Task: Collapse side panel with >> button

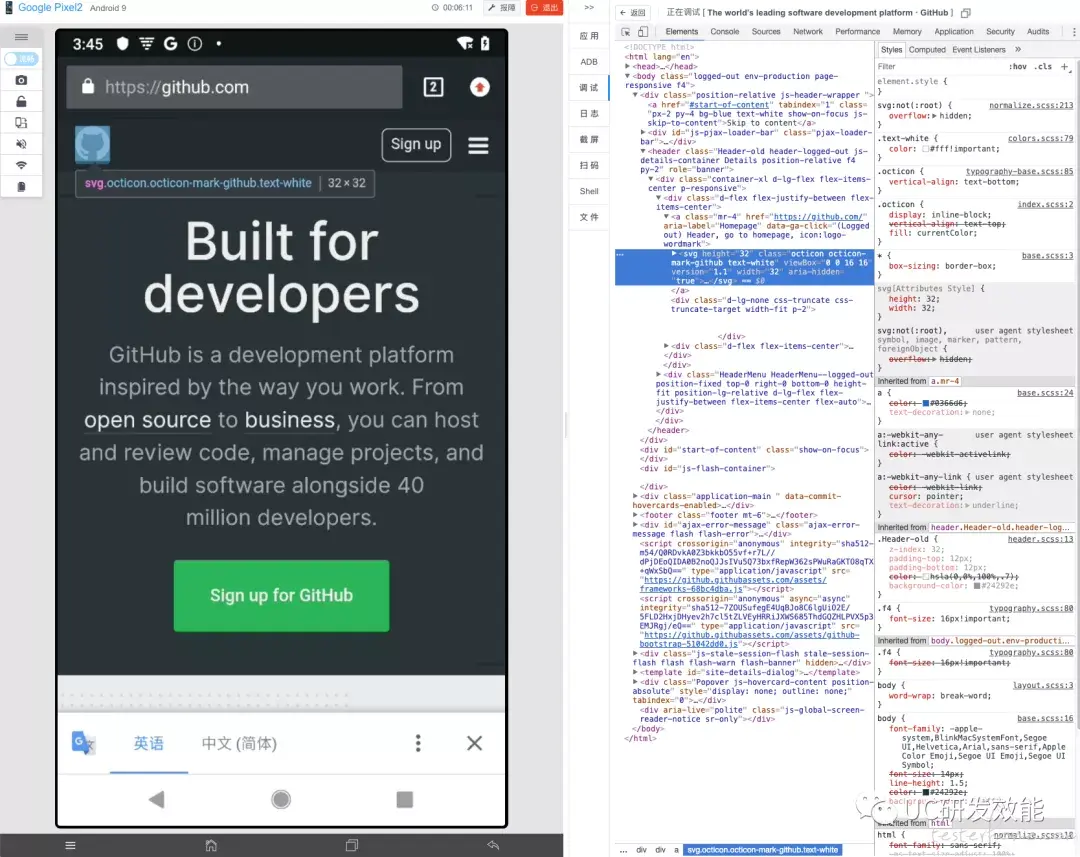Action: coord(589,8)
